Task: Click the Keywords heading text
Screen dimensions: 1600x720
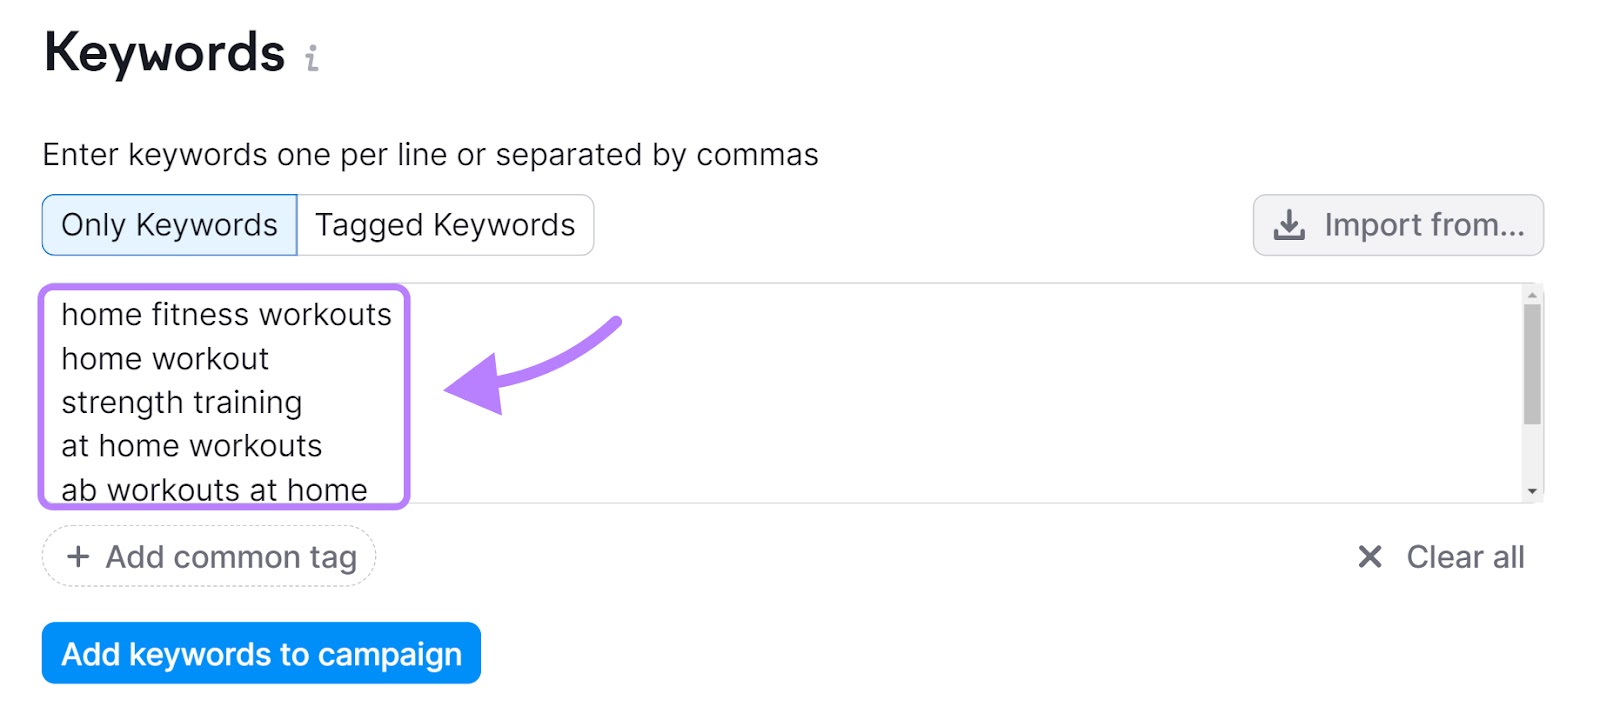Action: [x=165, y=53]
